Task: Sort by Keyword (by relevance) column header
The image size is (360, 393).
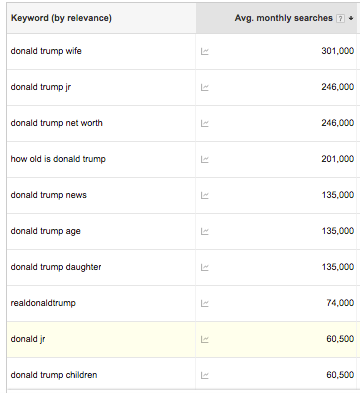Action: (61, 18)
